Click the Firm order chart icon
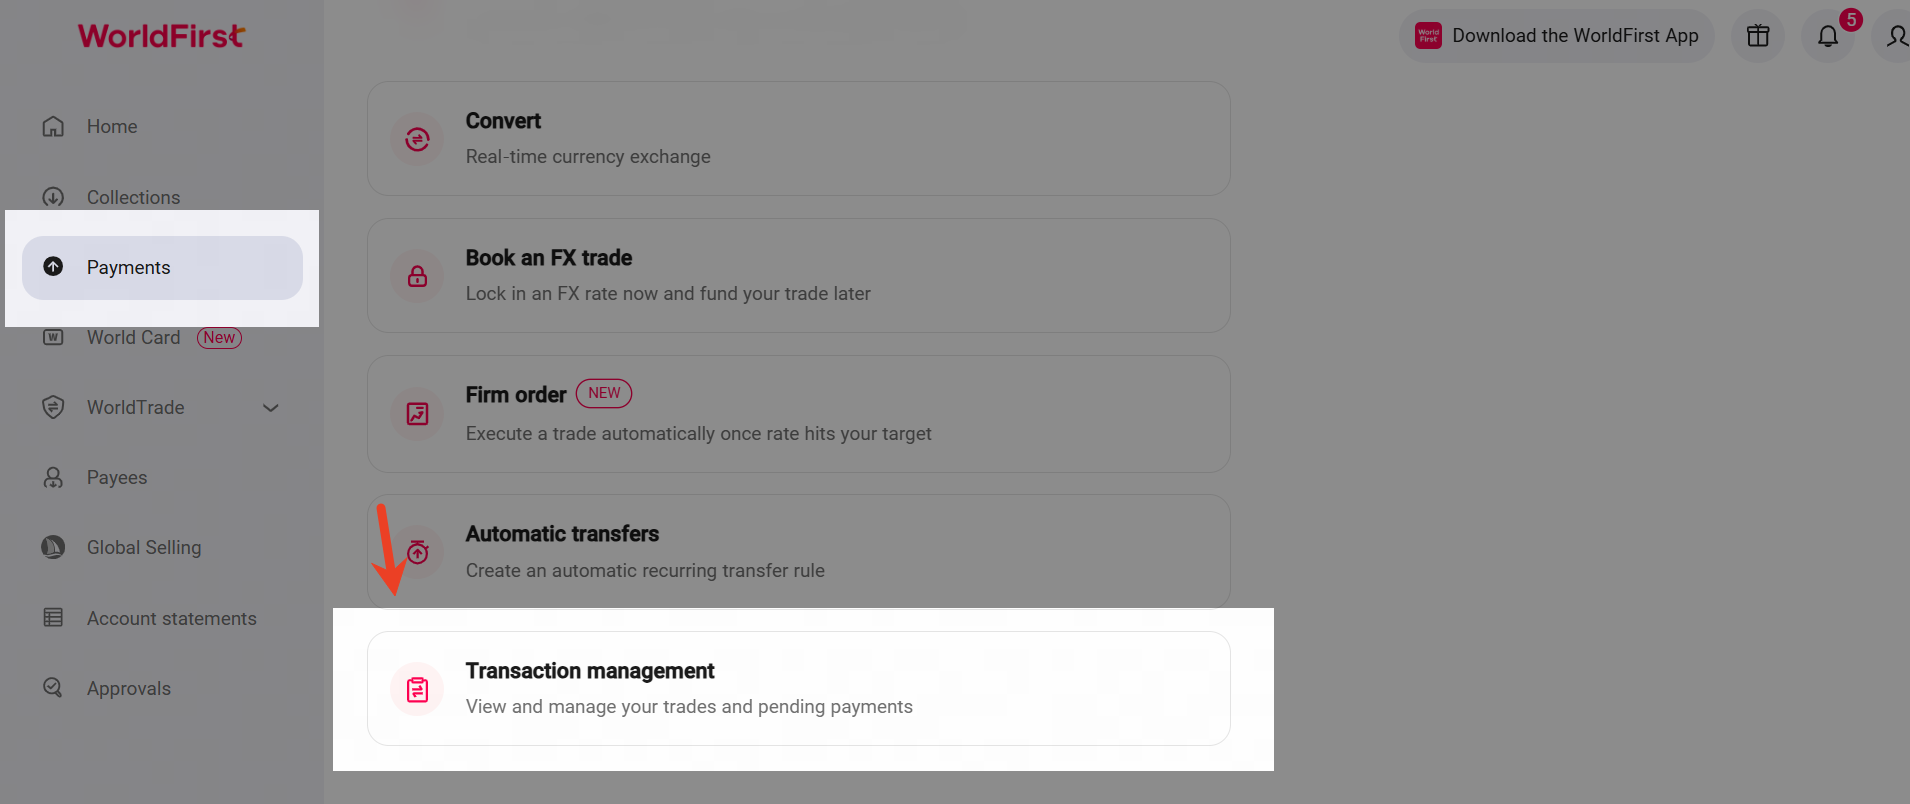The height and width of the screenshot is (804, 1910). [x=417, y=414]
